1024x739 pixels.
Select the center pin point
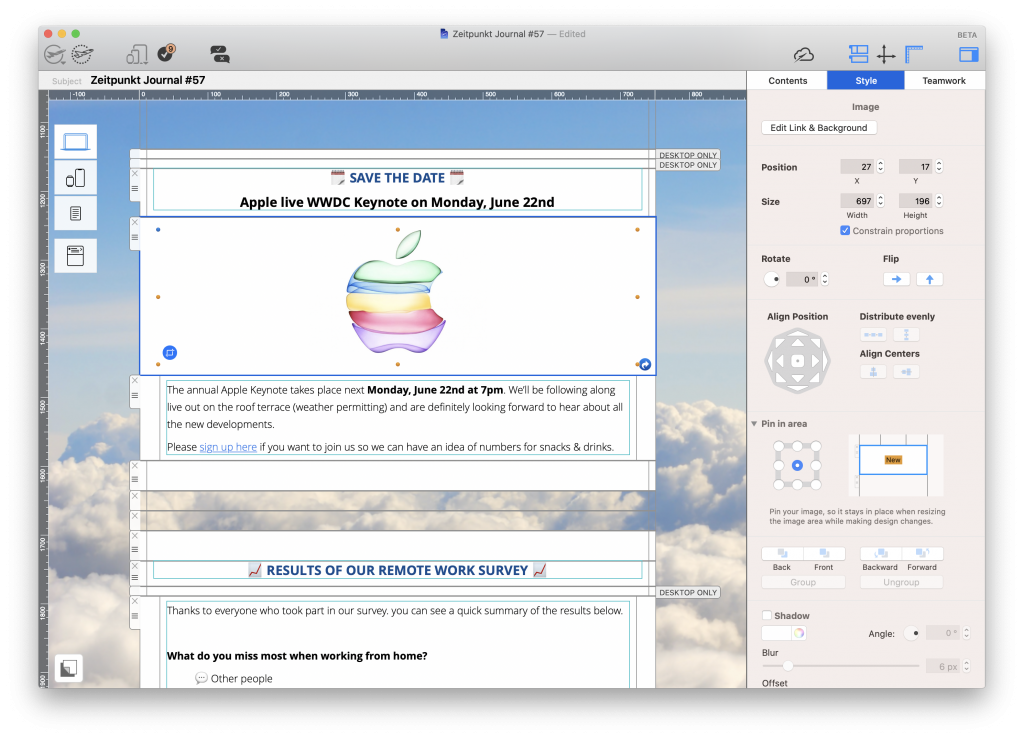(797, 465)
